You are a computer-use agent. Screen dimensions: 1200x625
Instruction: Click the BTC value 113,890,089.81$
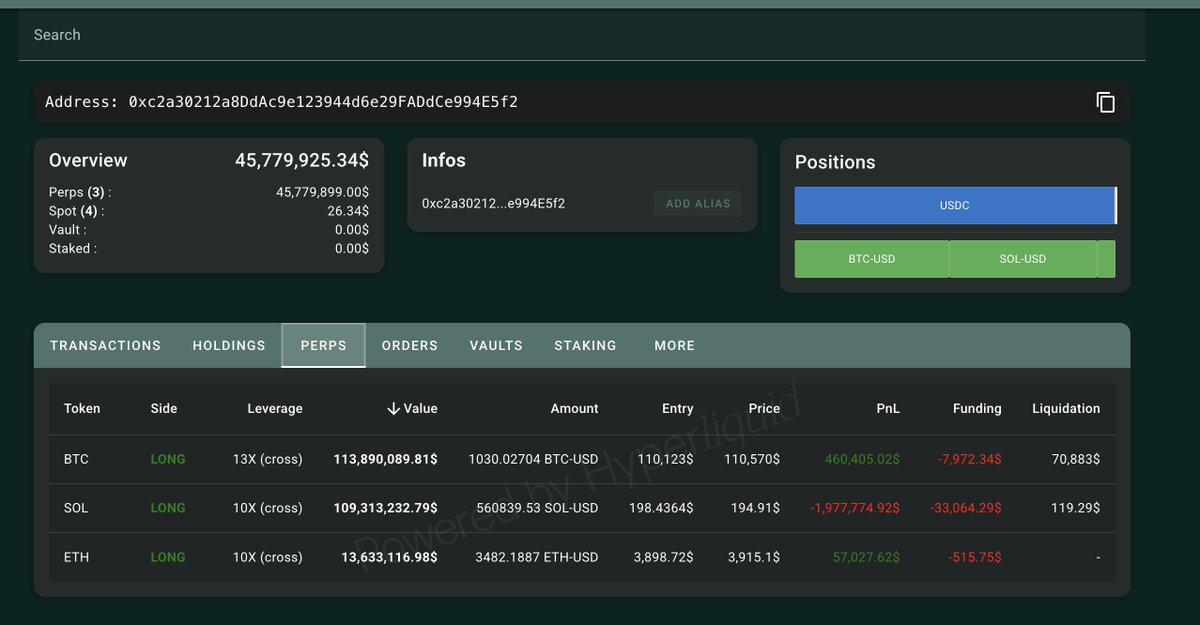[385, 459]
